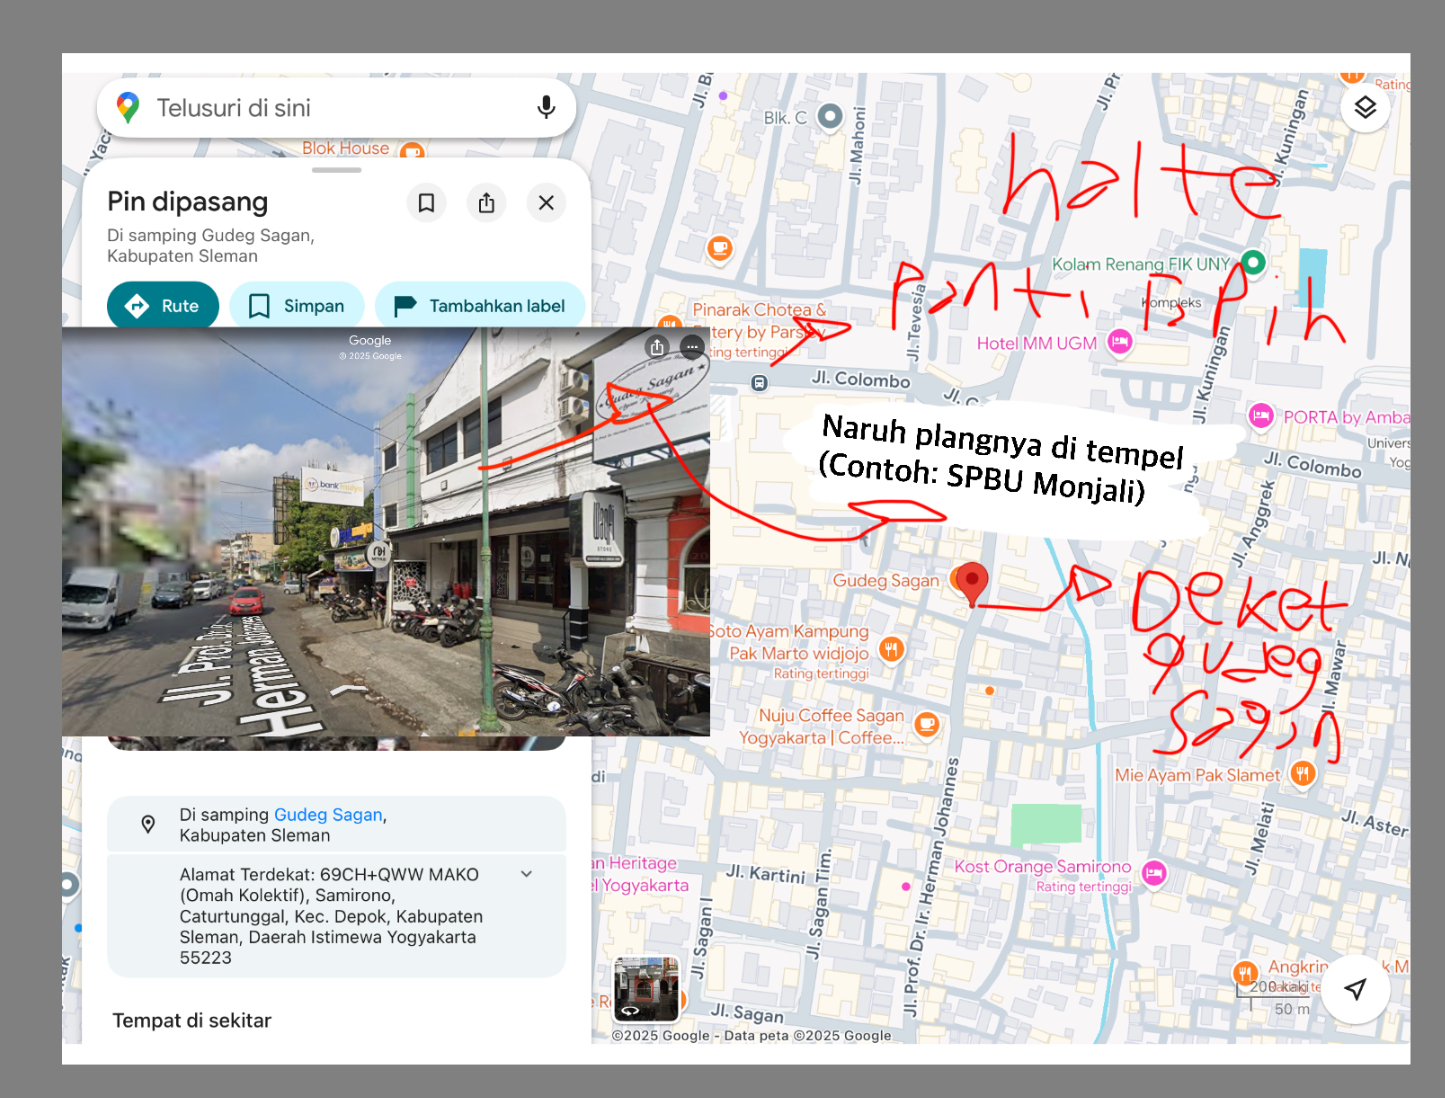
Task: Click the Mie Ayam Pak Slamet restaurant icon
Action: 1302,773
